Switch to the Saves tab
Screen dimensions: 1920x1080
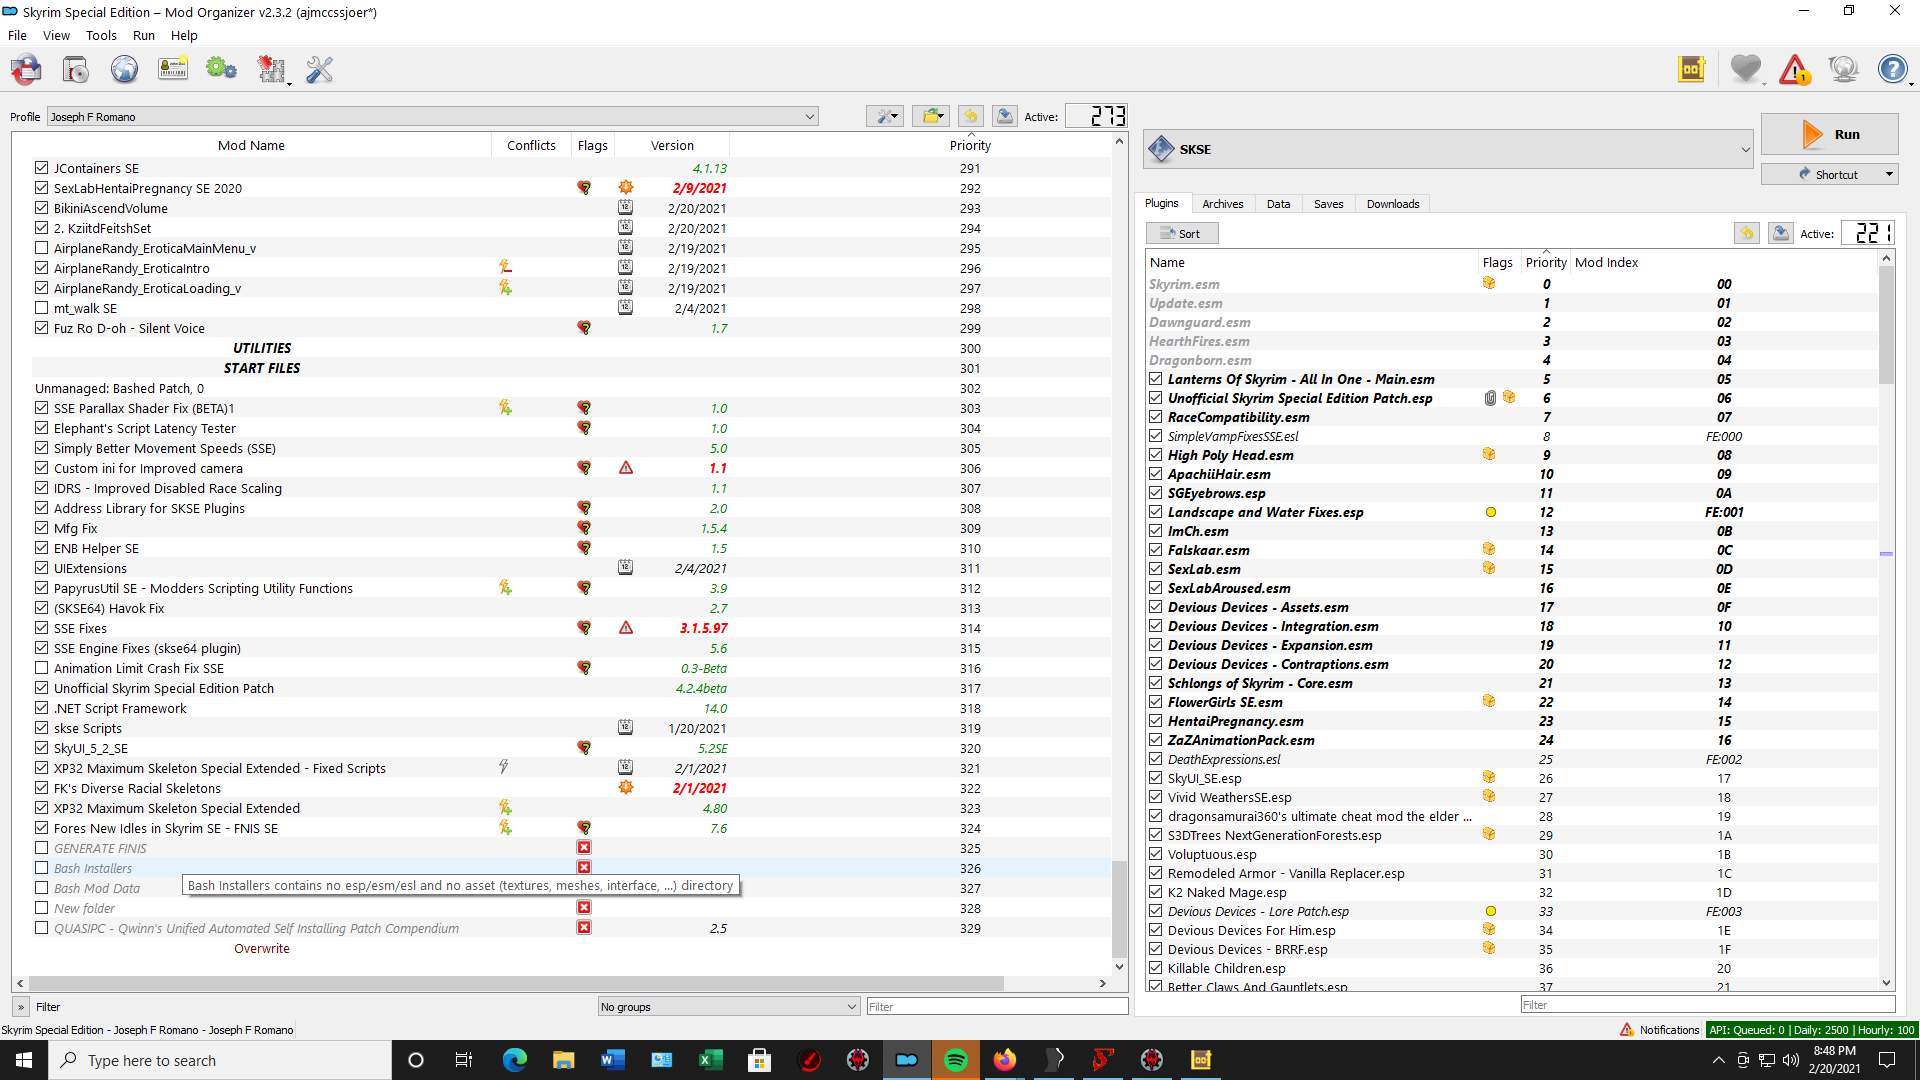pos(1328,204)
